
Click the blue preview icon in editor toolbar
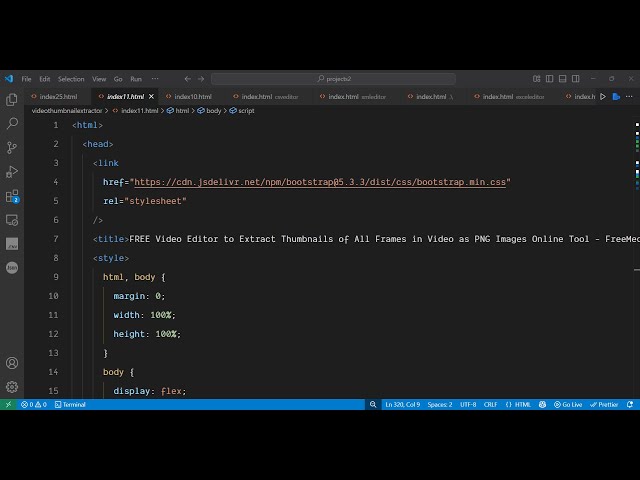click(616, 97)
